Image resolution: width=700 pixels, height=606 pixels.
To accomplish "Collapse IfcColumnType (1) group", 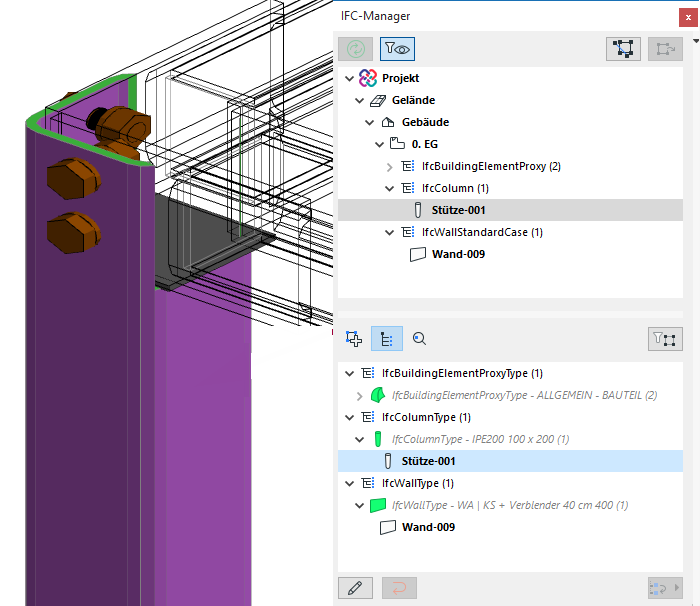I will pyautogui.click(x=350, y=418).
